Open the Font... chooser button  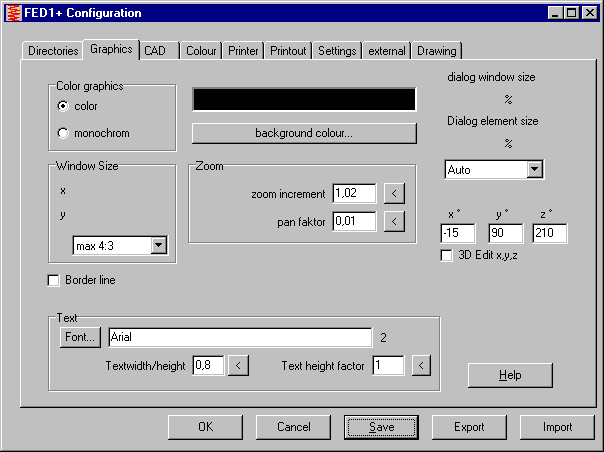point(80,338)
